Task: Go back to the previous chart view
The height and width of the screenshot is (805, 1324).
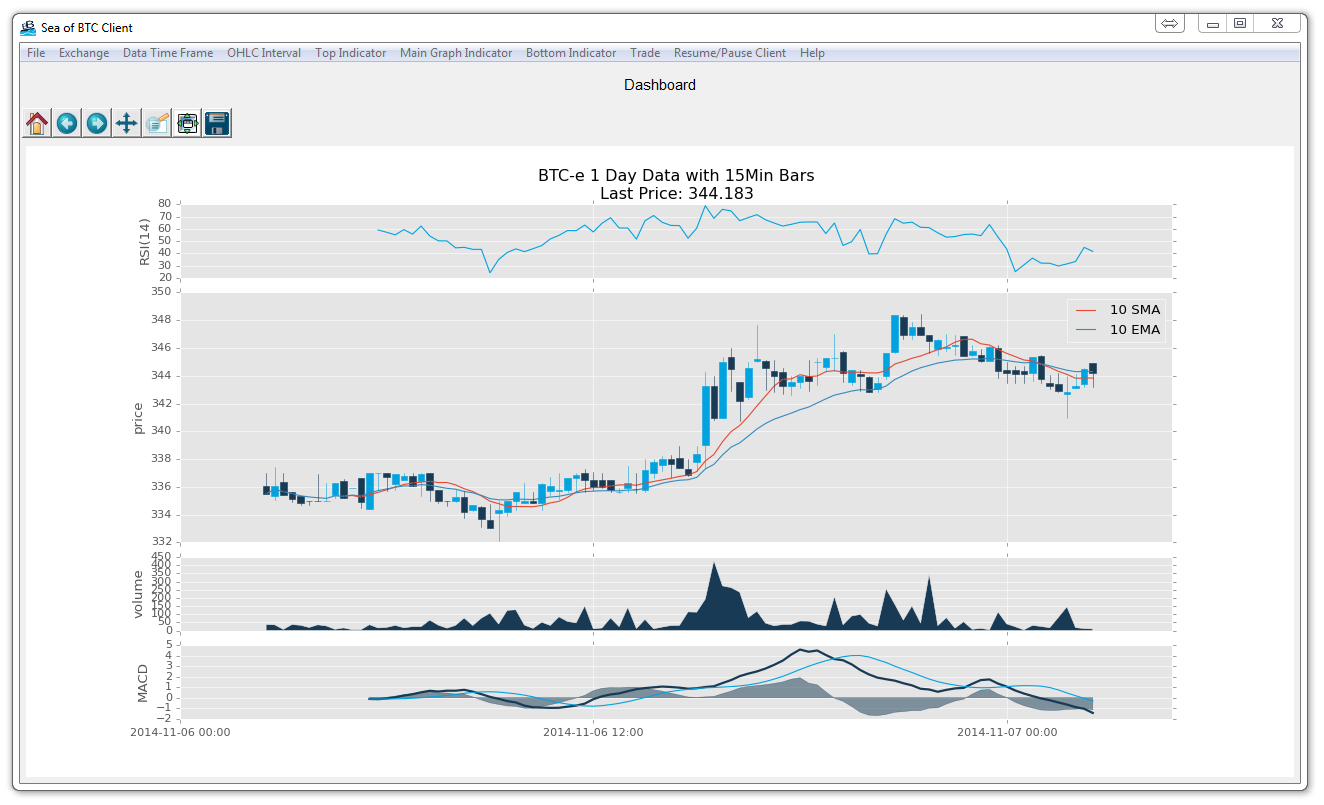Action: (x=67, y=123)
